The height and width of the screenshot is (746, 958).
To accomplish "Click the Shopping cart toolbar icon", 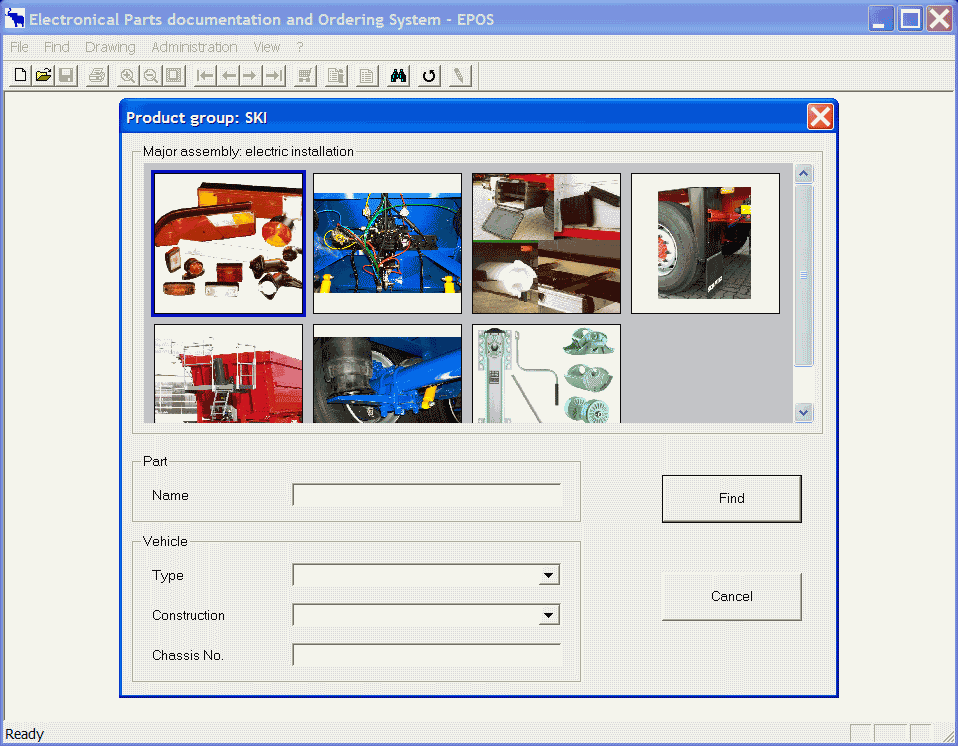I will [x=305, y=76].
